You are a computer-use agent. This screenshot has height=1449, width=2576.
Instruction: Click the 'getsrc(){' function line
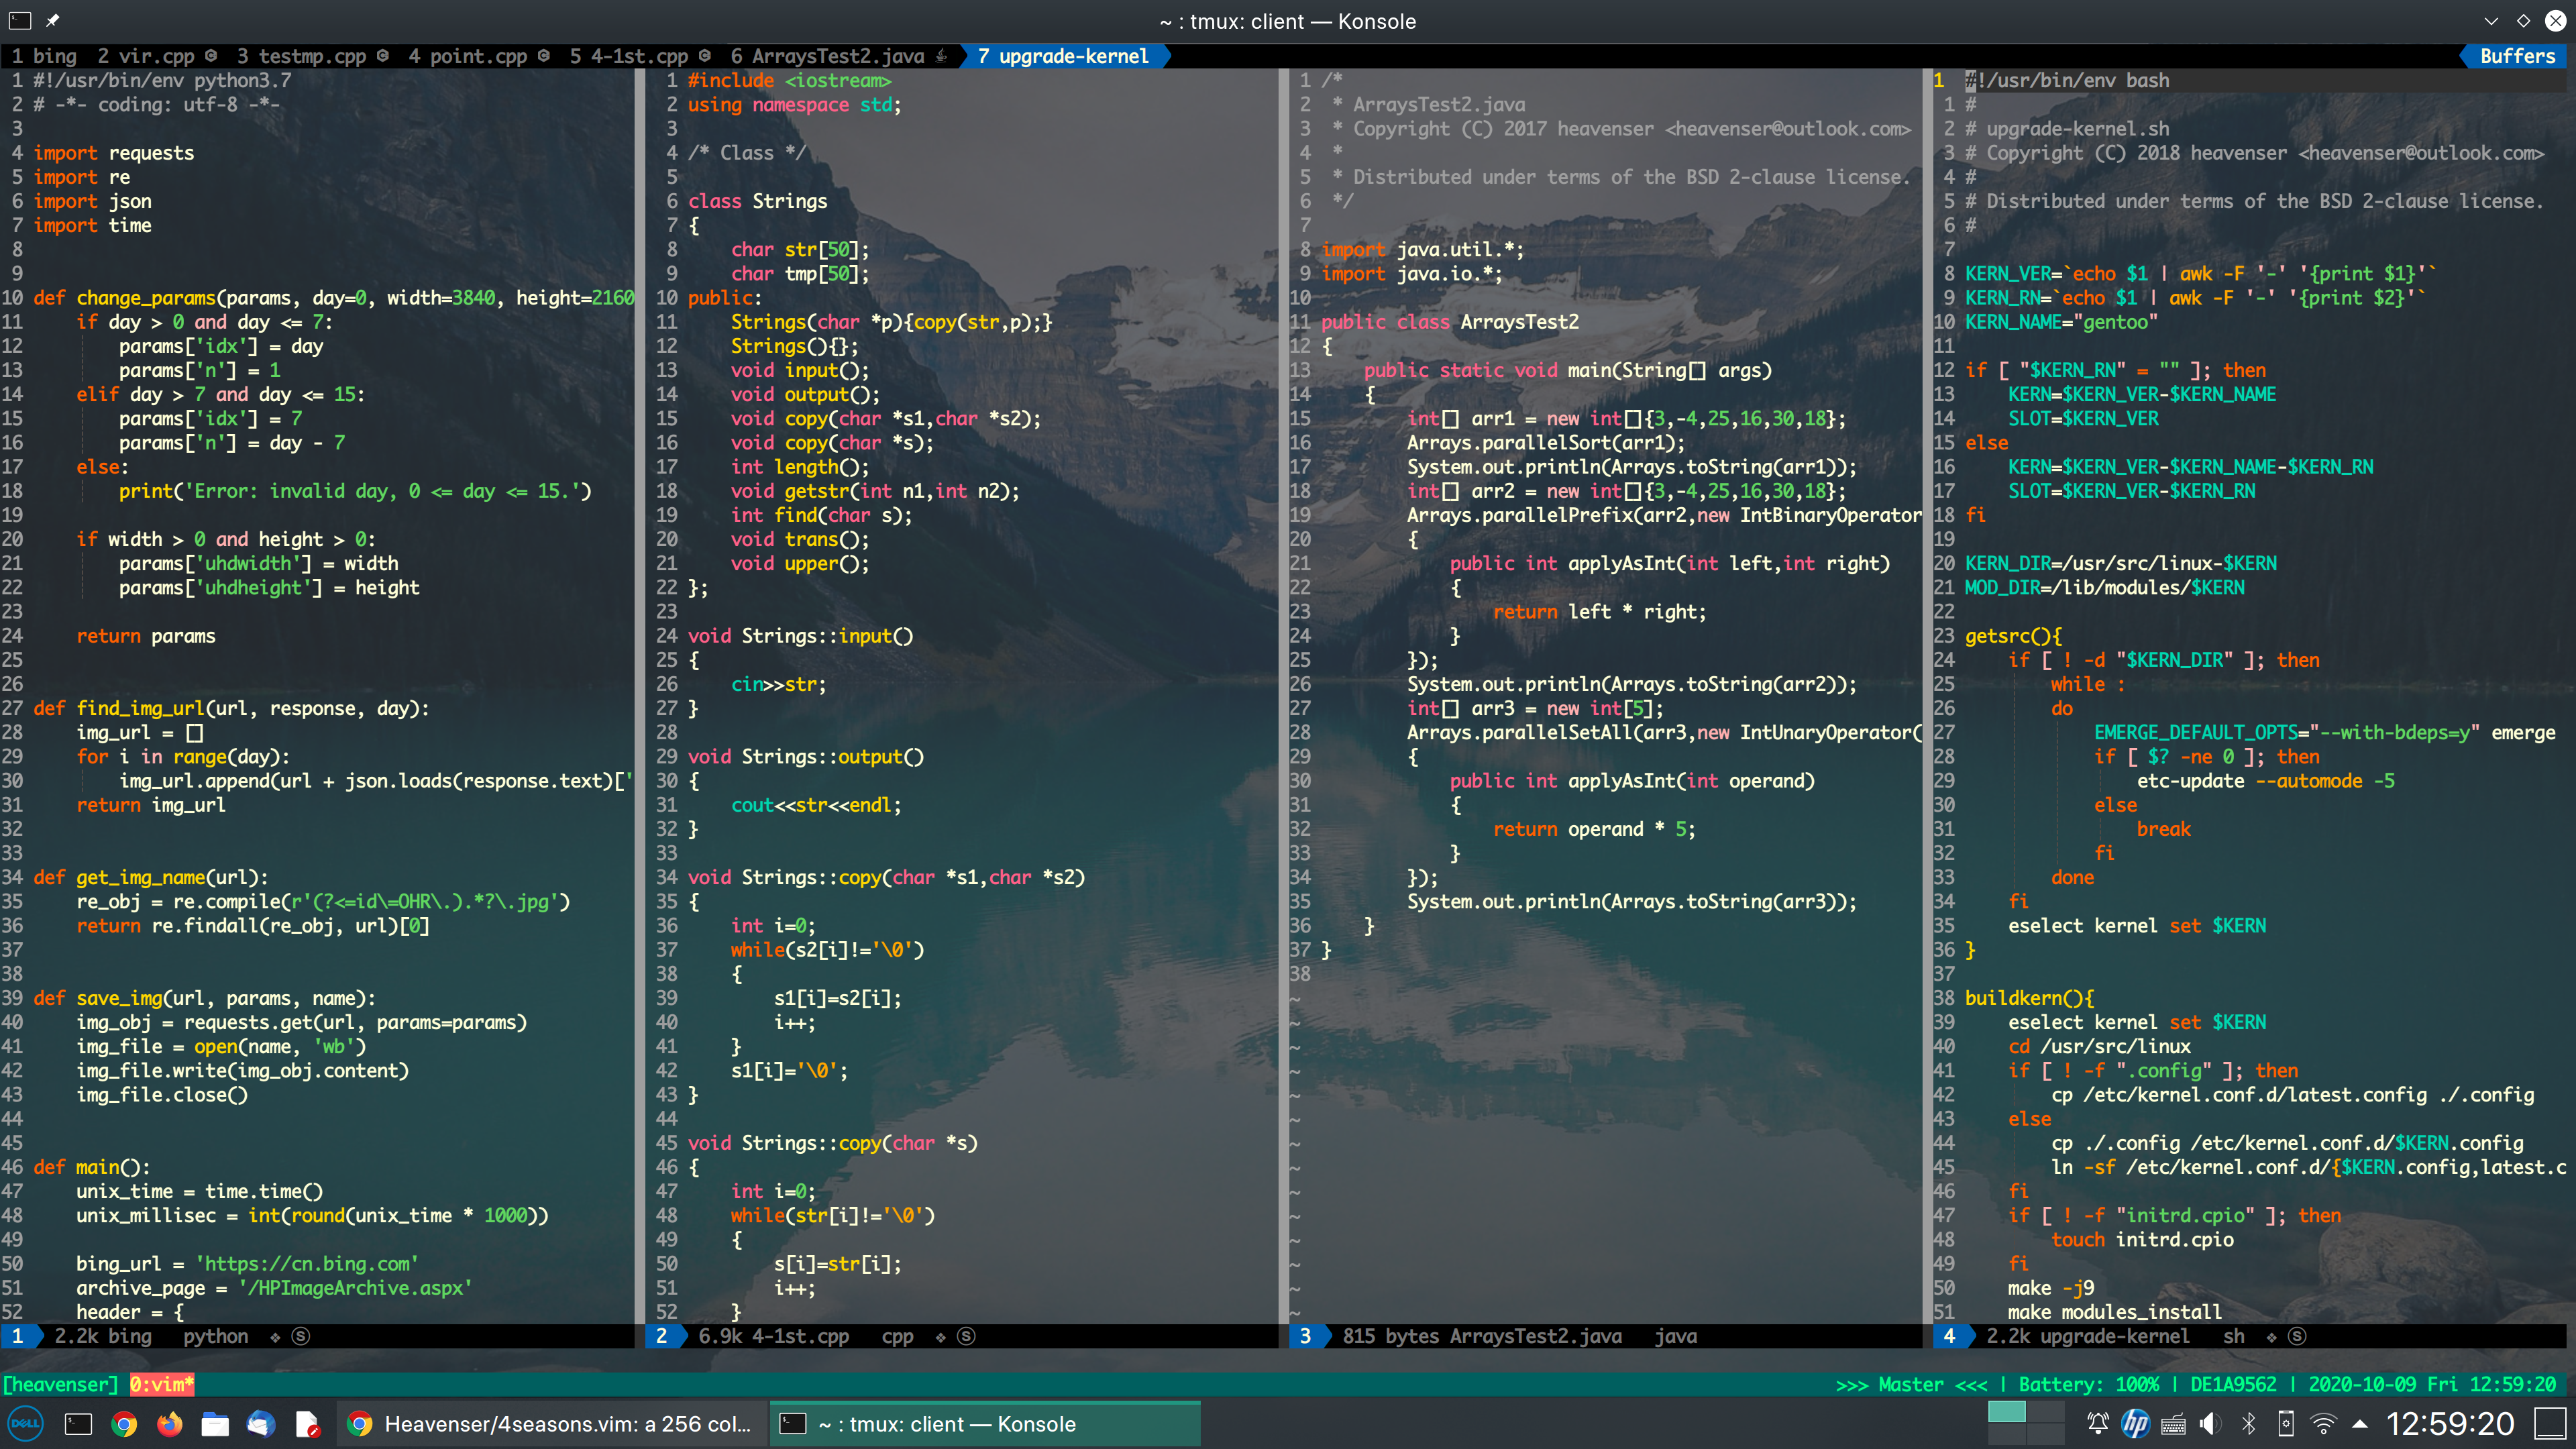click(x=2013, y=636)
